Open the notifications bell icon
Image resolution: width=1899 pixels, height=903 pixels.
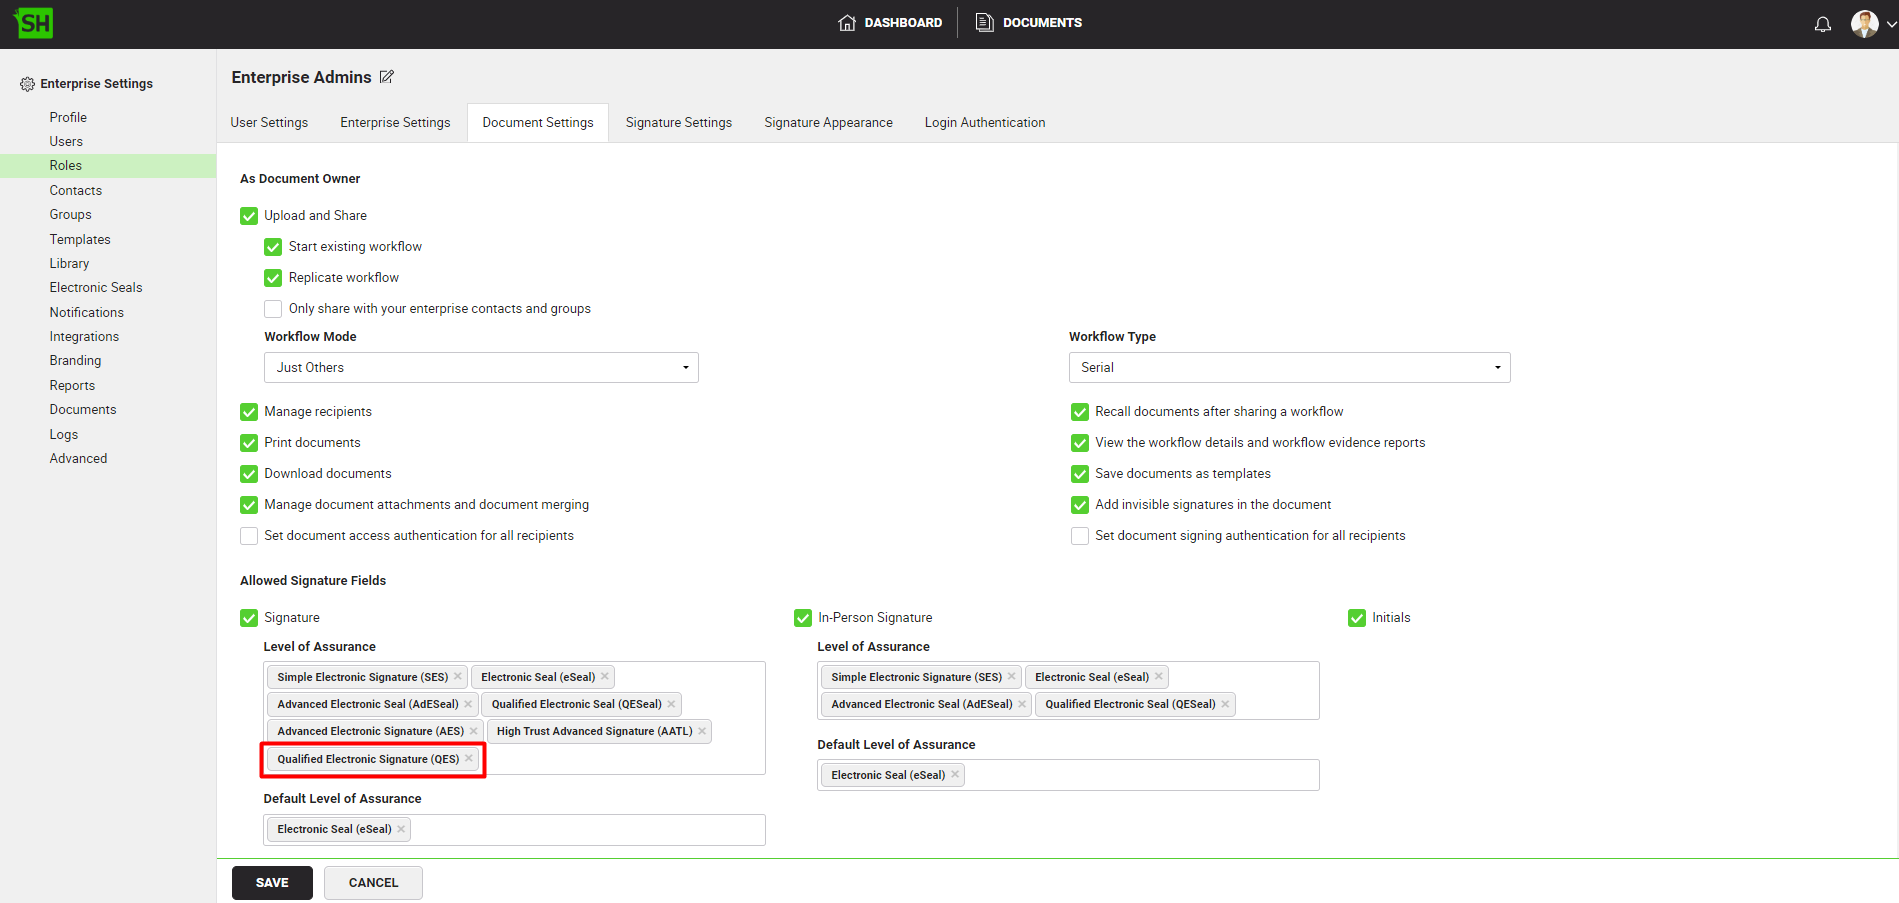click(1822, 24)
